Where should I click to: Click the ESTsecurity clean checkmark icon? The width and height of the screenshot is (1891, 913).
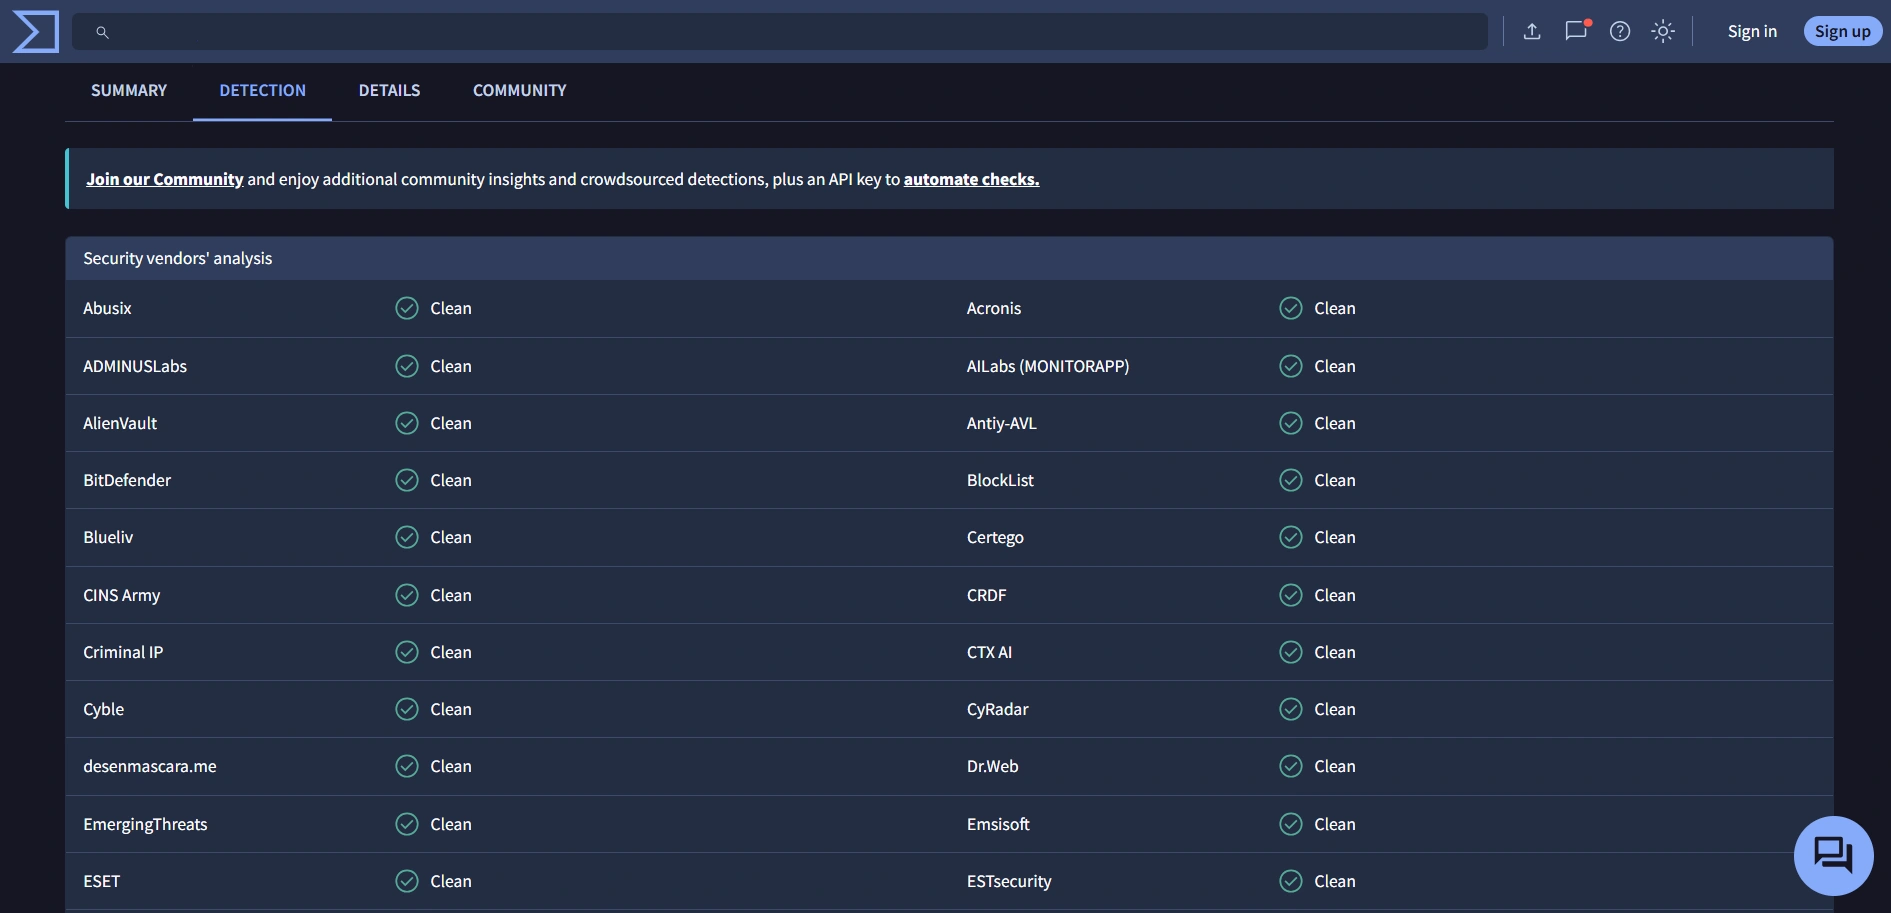(x=1291, y=881)
